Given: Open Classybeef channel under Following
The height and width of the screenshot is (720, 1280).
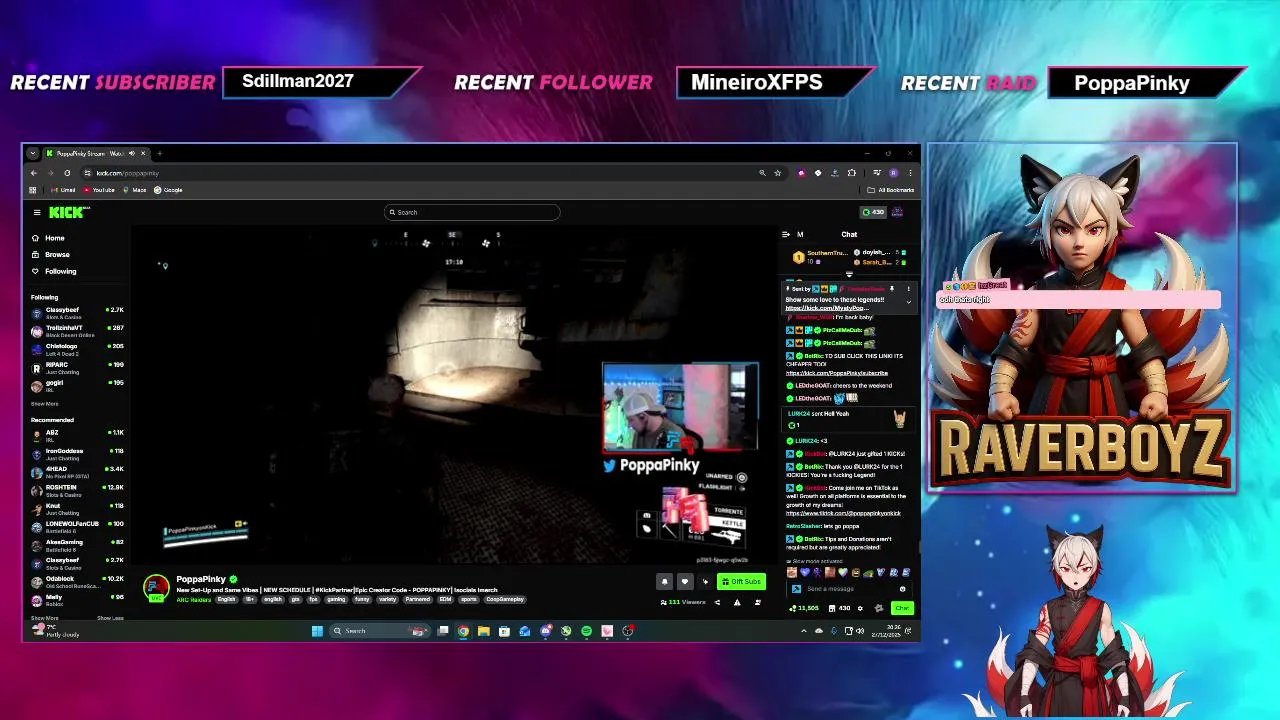Looking at the screenshot, I should point(77,312).
